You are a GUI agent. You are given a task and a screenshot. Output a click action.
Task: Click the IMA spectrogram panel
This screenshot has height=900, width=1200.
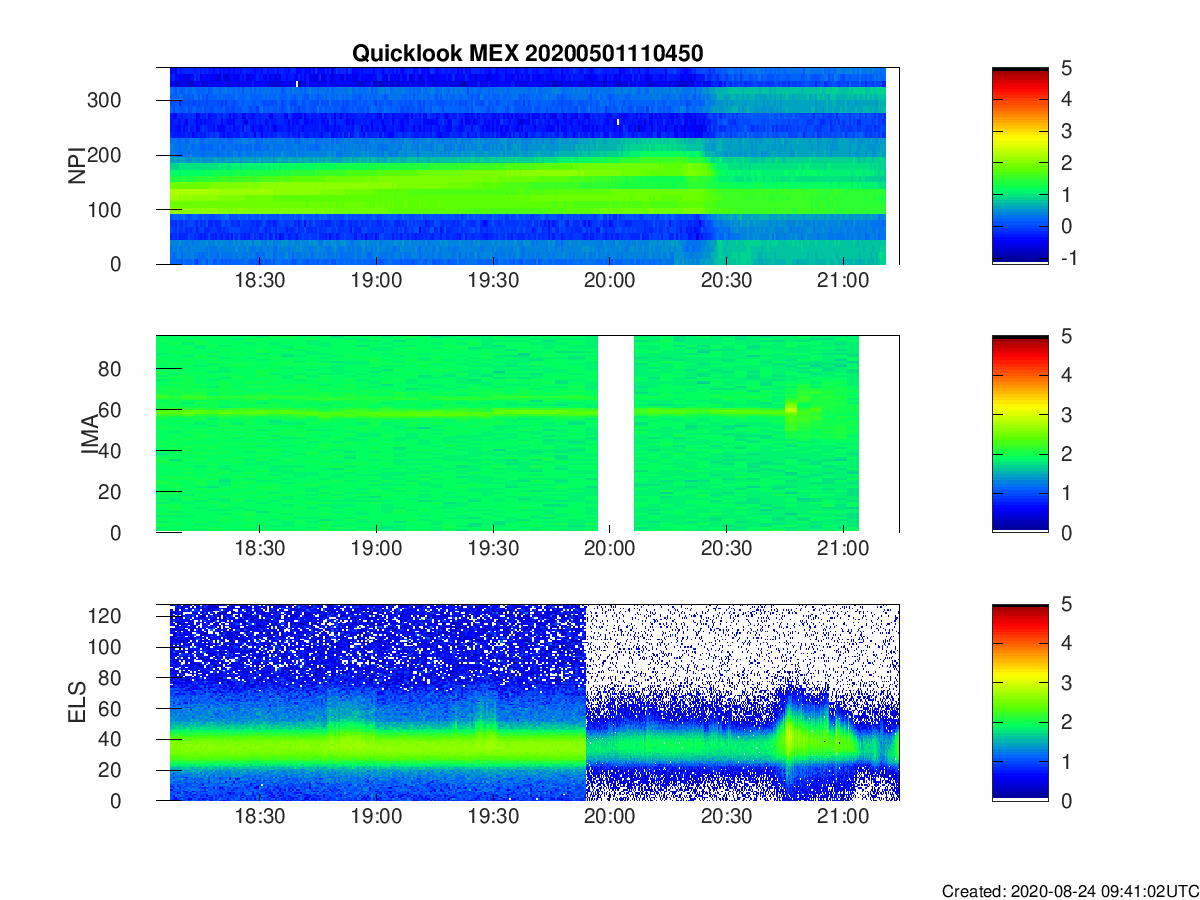(x=528, y=434)
